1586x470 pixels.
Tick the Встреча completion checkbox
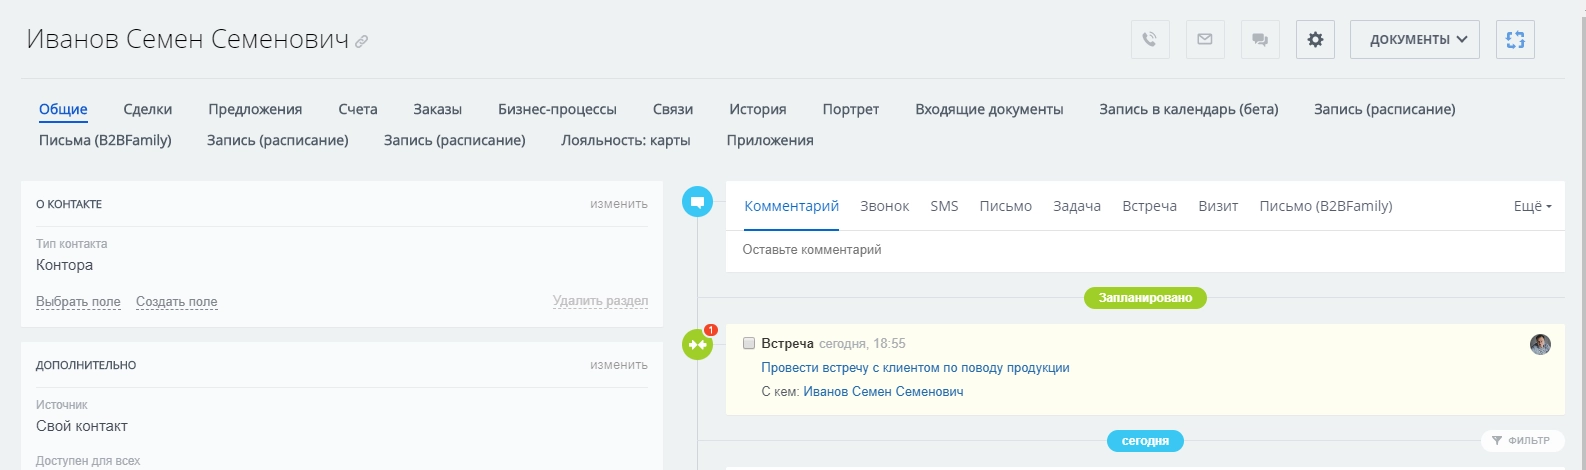click(x=749, y=343)
